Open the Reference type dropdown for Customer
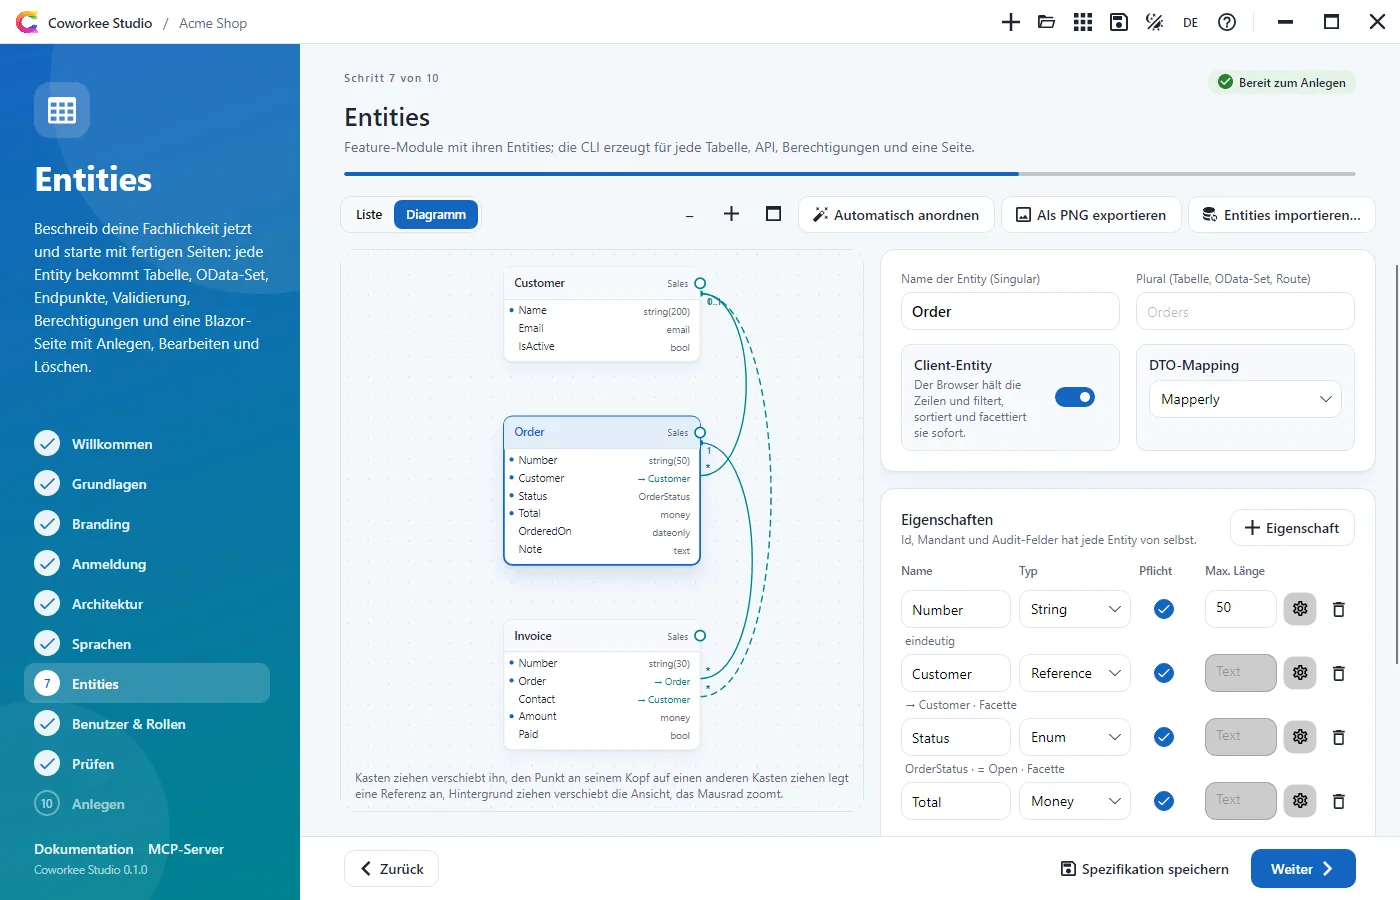The image size is (1400, 900). [x=1075, y=673]
